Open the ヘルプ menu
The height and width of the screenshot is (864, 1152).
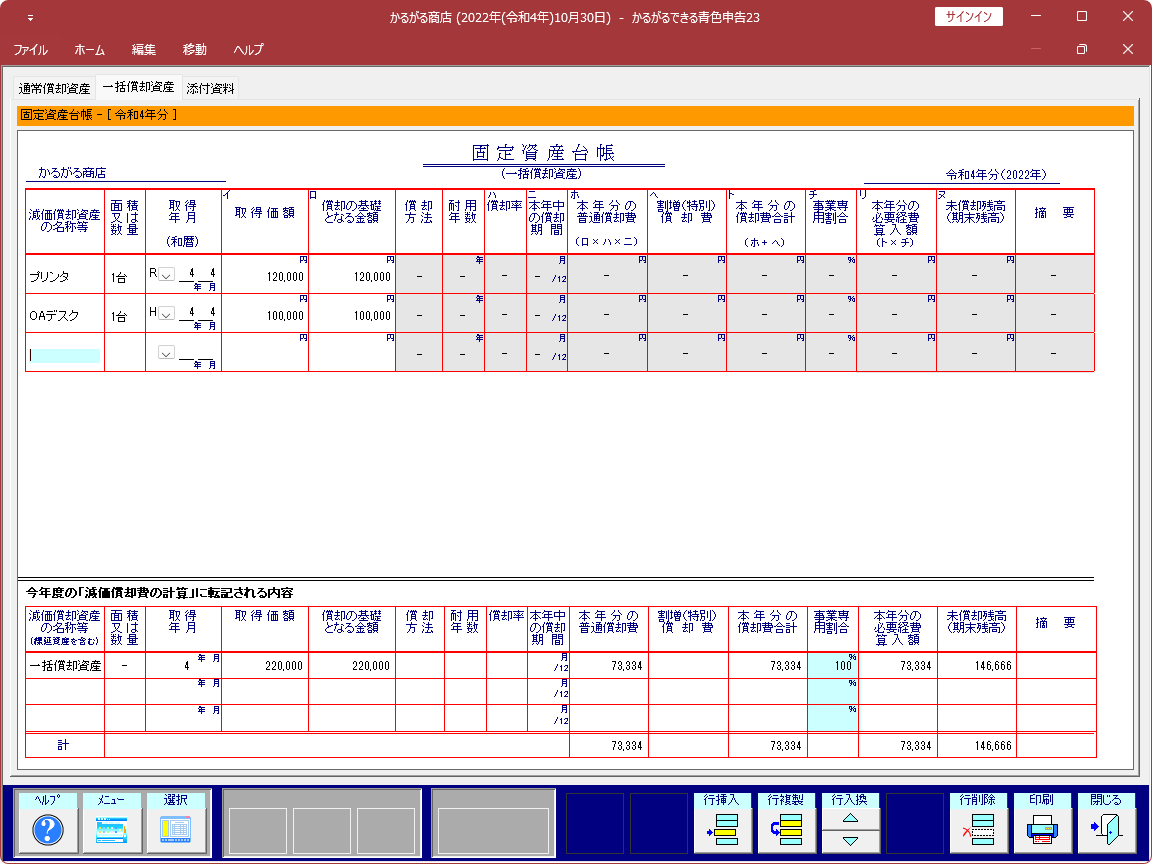pos(248,50)
